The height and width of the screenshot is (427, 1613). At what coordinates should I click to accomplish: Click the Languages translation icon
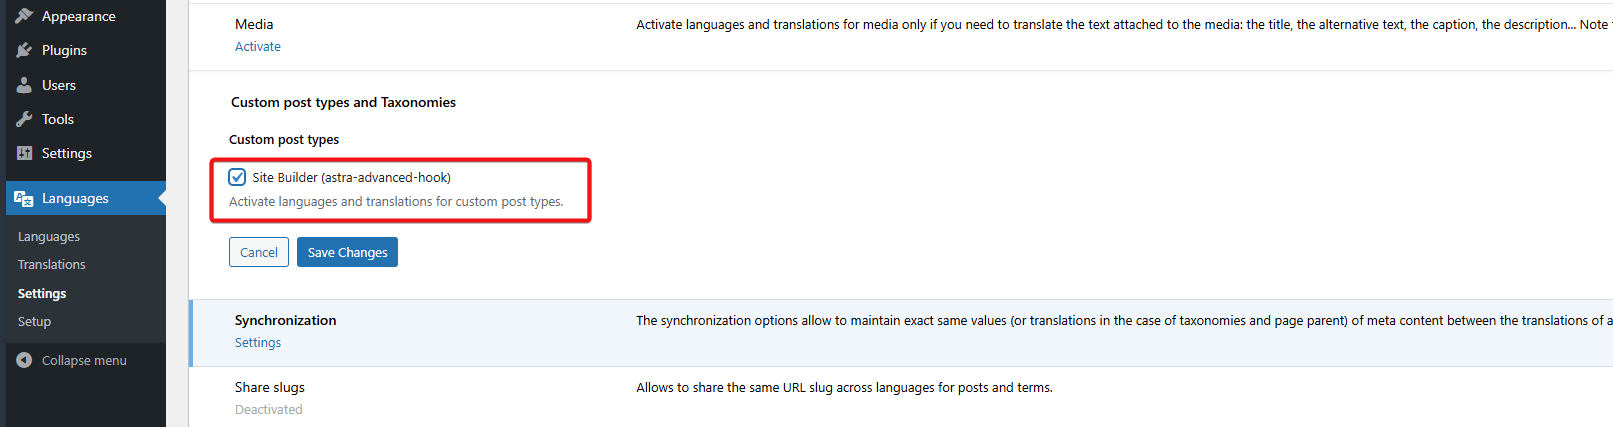[x=24, y=198]
